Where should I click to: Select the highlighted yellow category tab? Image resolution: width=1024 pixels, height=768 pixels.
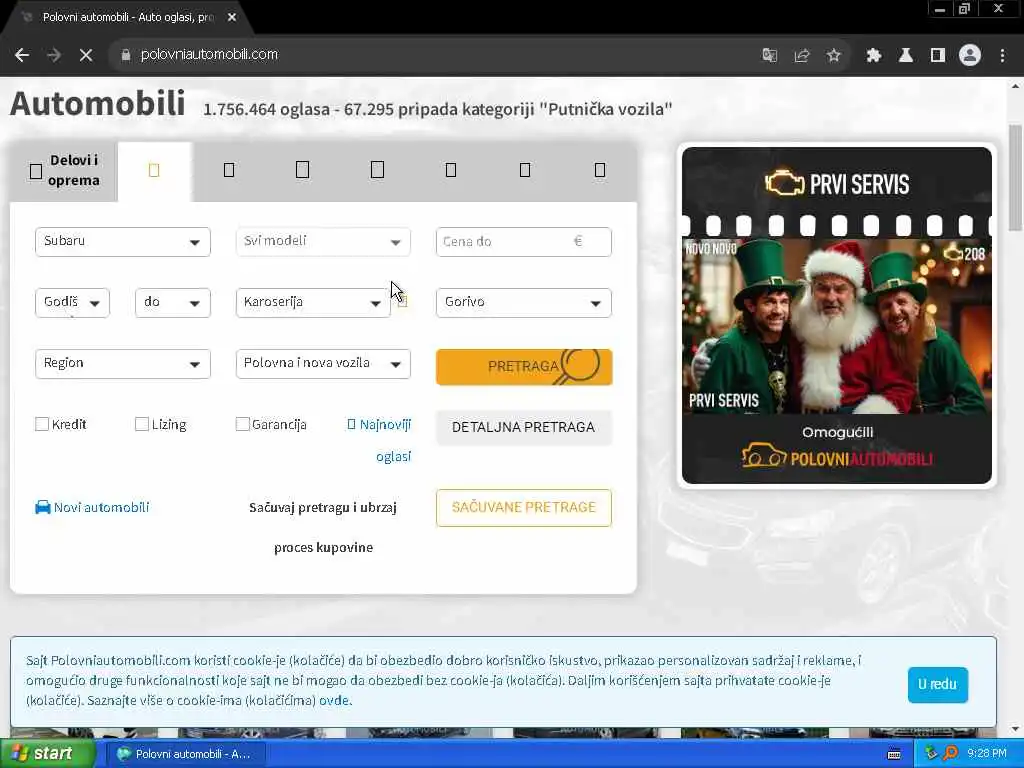[x=154, y=170]
